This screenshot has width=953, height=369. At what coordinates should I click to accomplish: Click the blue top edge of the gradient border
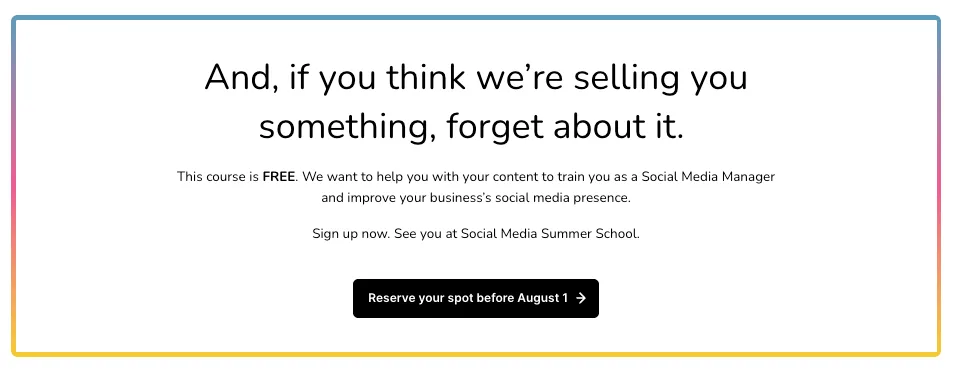click(476, 18)
